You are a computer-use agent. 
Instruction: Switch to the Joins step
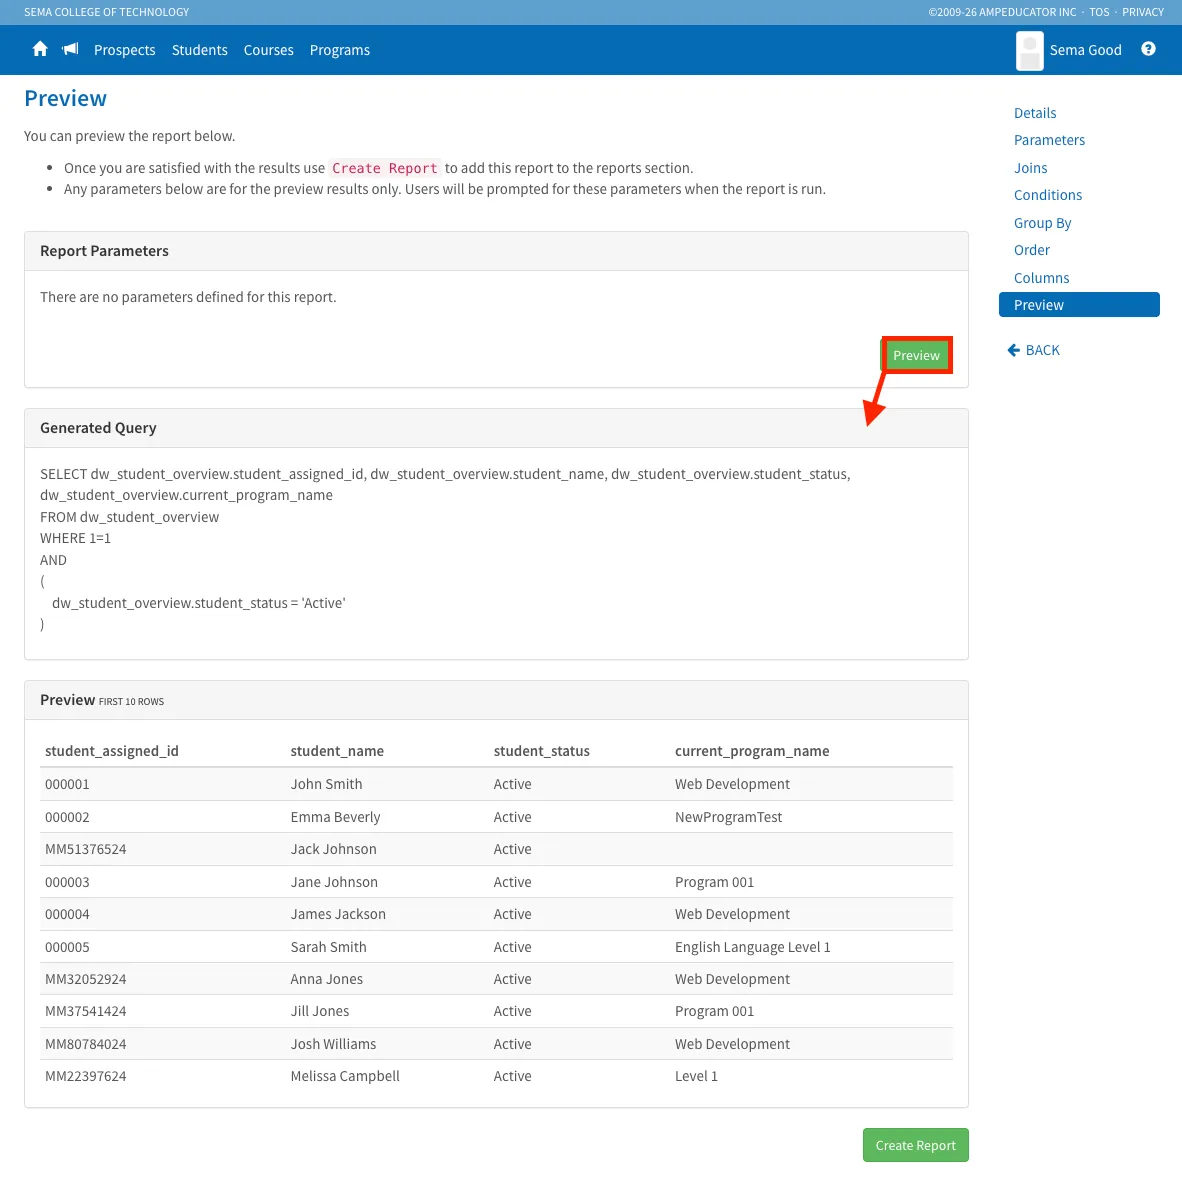click(1030, 168)
